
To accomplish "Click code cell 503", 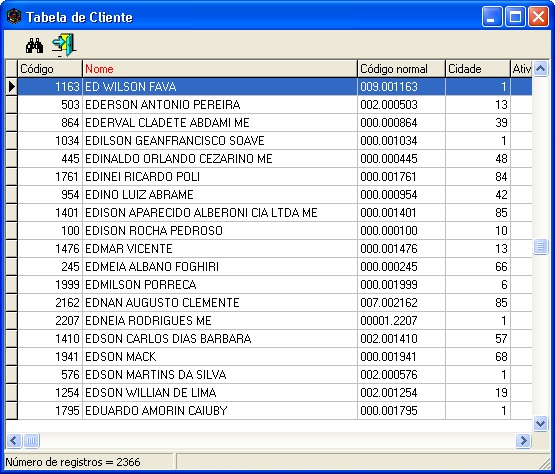I will click(x=50, y=105).
